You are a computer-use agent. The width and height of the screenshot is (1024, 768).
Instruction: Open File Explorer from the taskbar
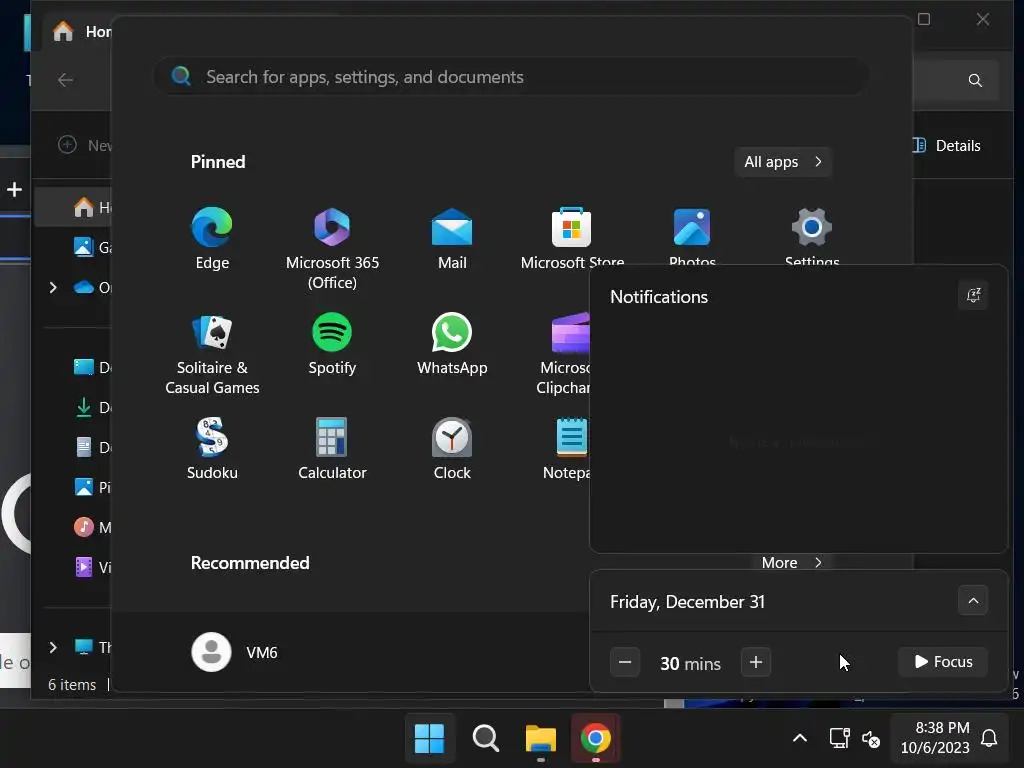click(541, 739)
